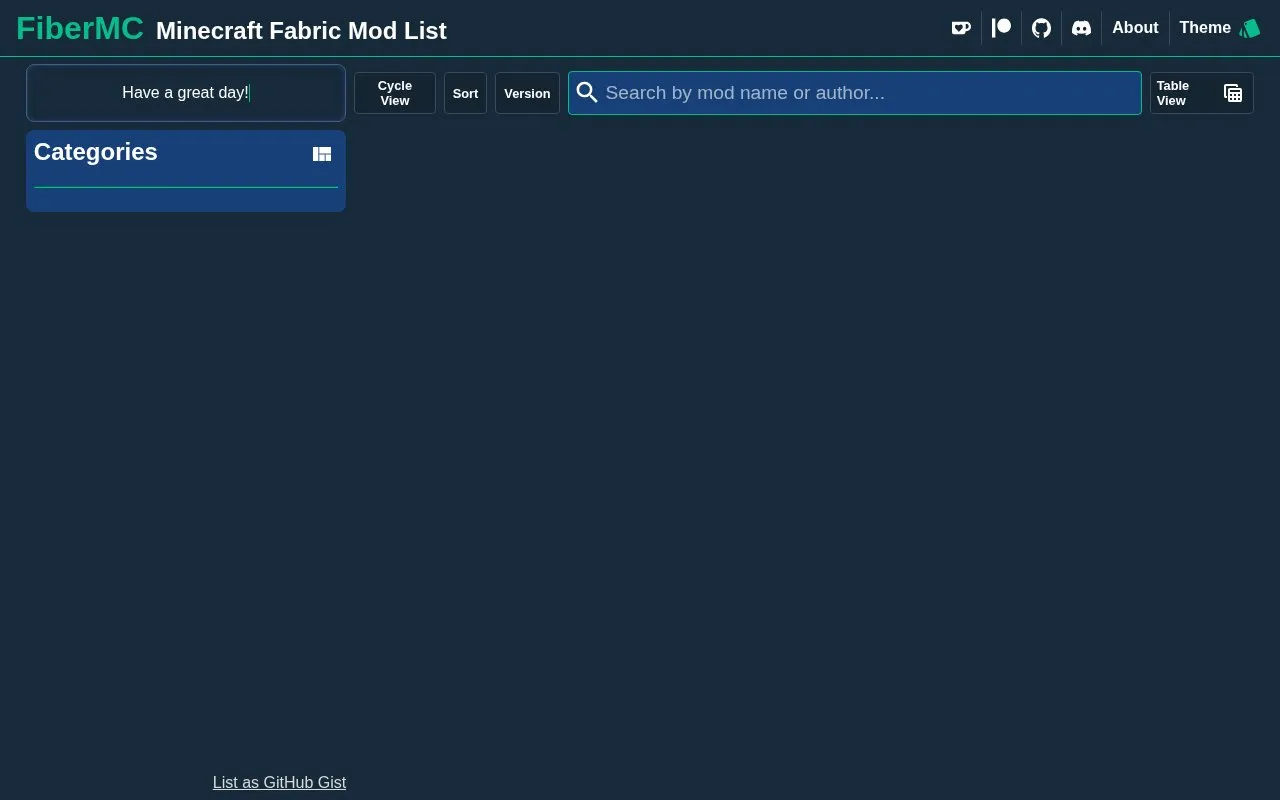Click the Minecraft Fabric Mod List heading
Screen dimensions: 1280x800
tap(301, 31)
